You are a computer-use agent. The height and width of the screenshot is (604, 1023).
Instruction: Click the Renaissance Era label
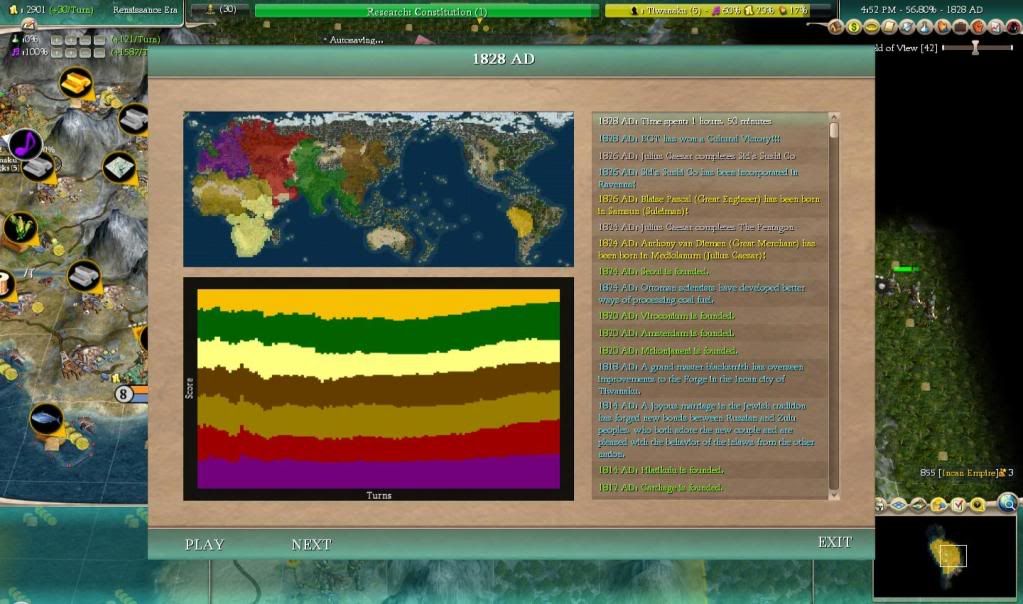145,10
